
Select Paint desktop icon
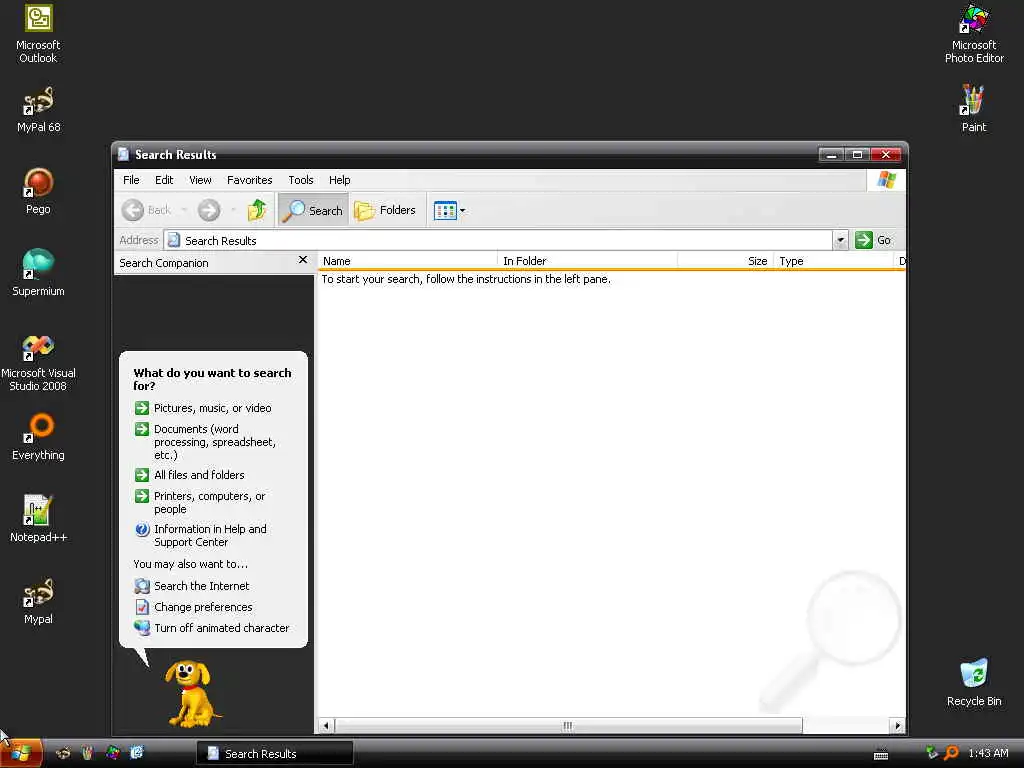pos(974,109)
